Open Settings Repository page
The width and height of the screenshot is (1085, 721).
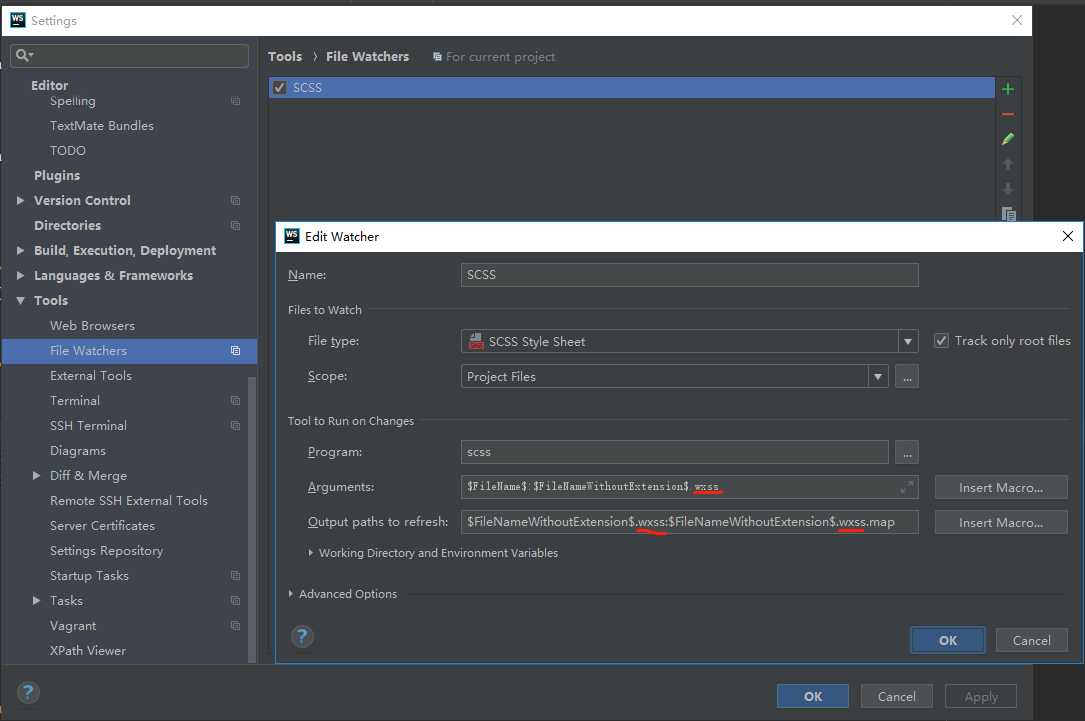coord(107,551)
